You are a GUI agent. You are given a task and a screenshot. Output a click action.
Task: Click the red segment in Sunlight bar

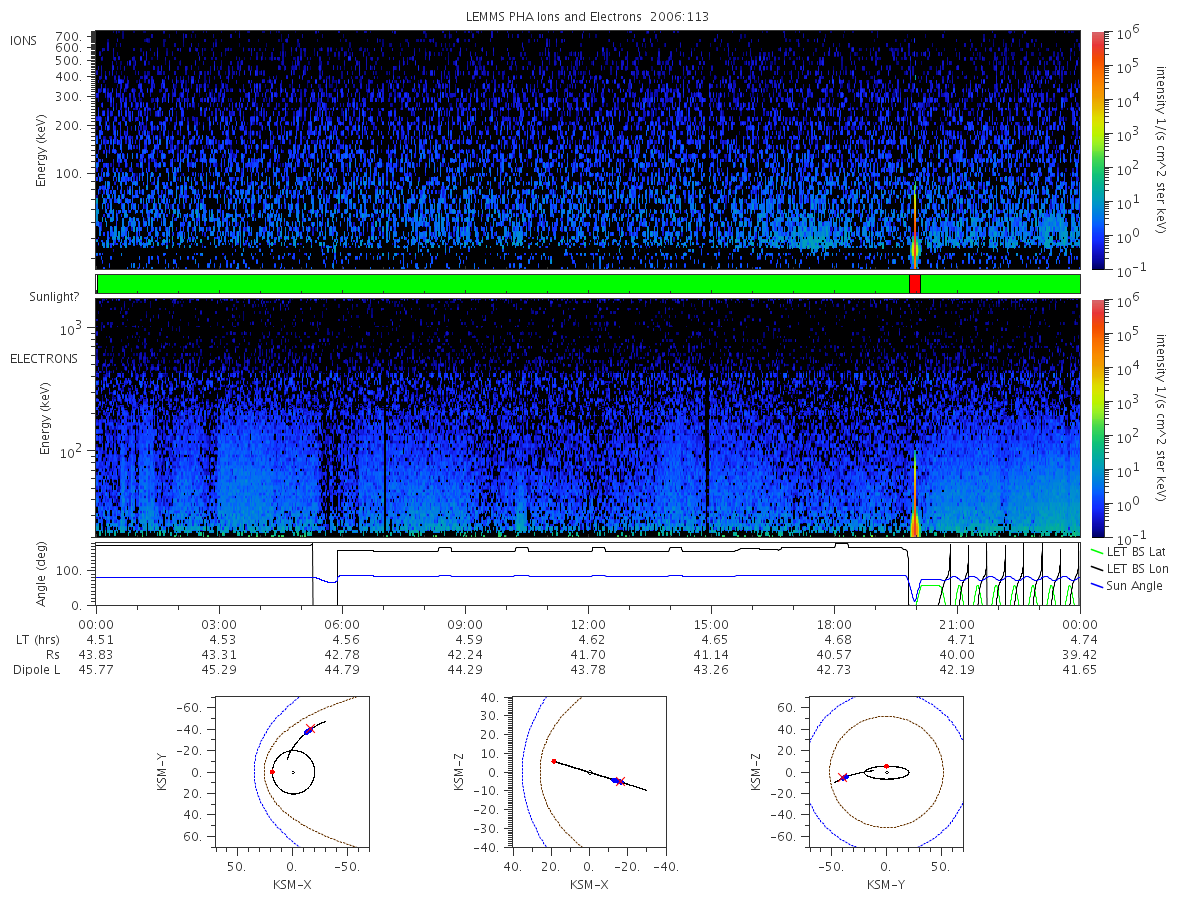(914, 284)
